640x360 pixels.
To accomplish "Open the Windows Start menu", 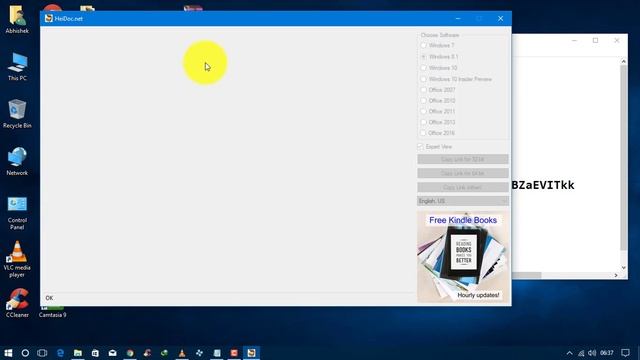I will coord(8,353).
